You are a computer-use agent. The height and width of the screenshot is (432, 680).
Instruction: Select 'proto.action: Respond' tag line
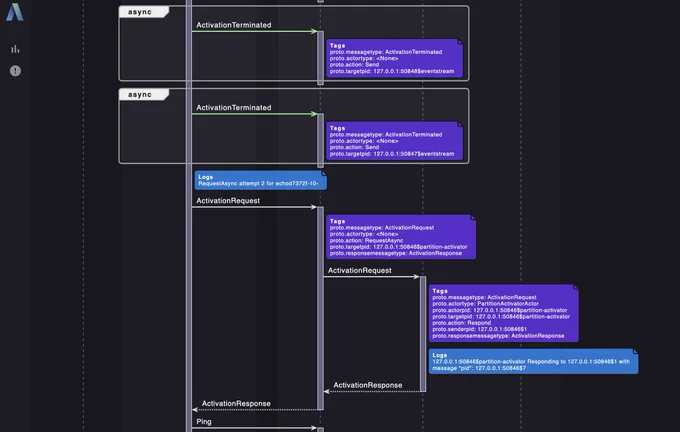point(461,323)
